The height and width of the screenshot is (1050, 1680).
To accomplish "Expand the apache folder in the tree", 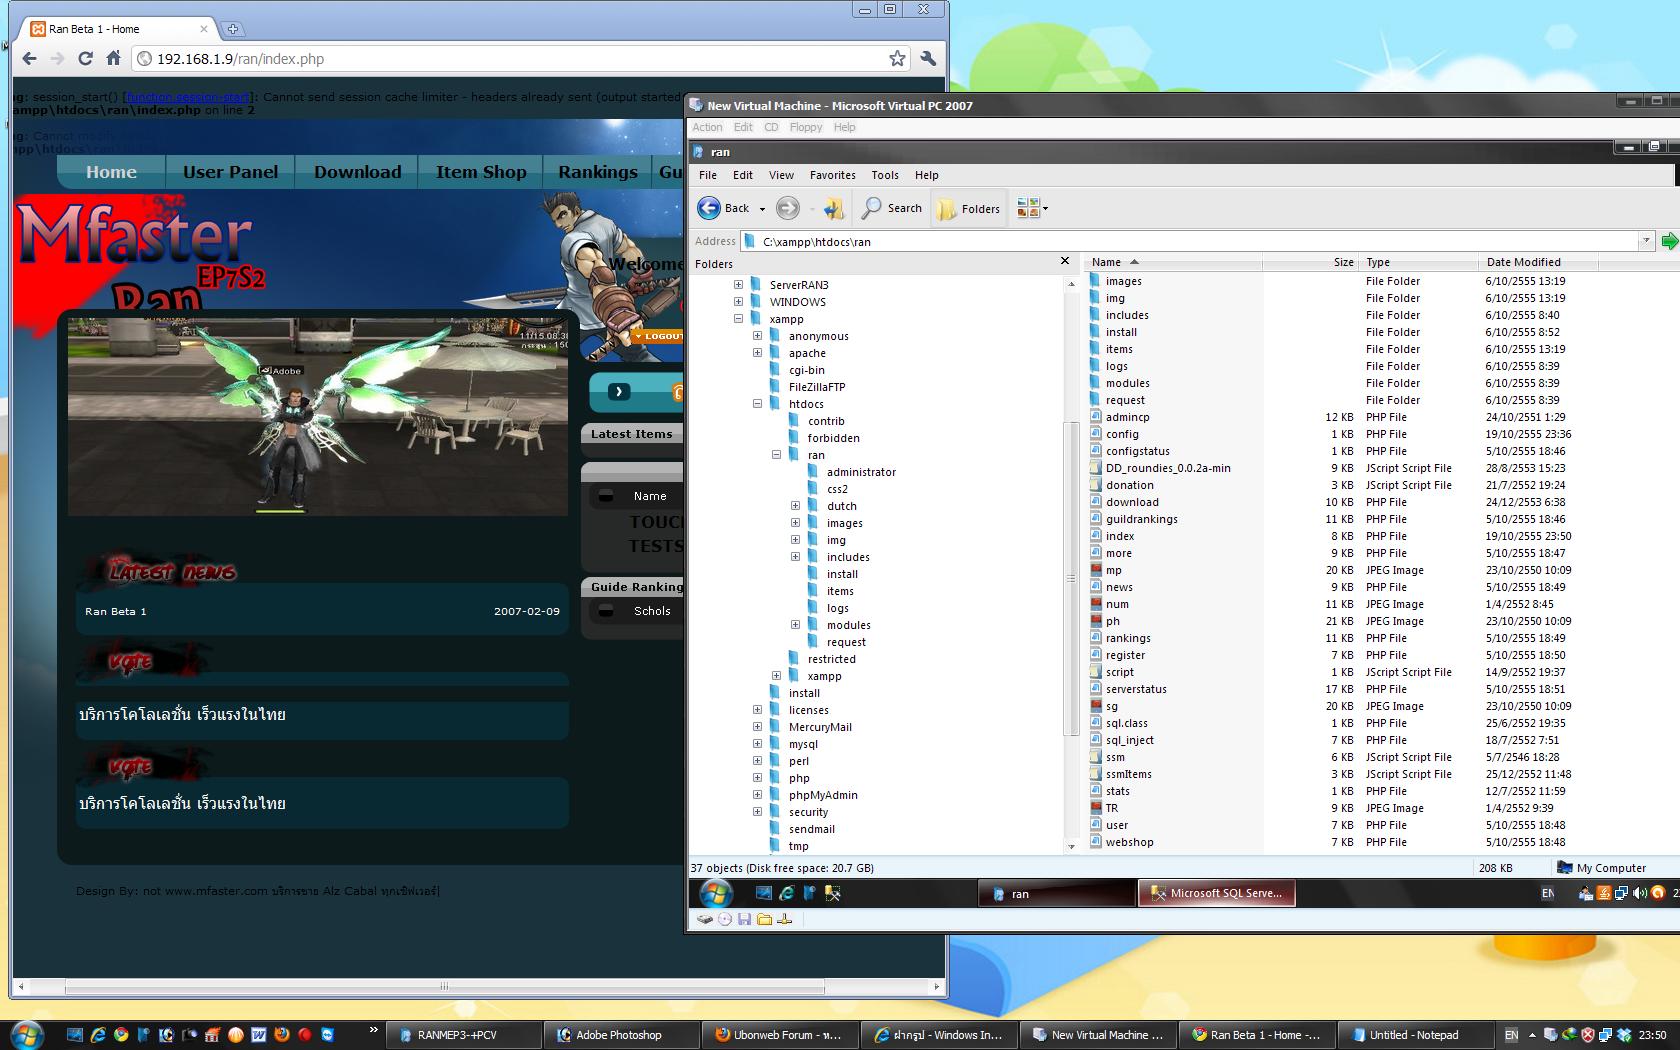I will point(758,353).
